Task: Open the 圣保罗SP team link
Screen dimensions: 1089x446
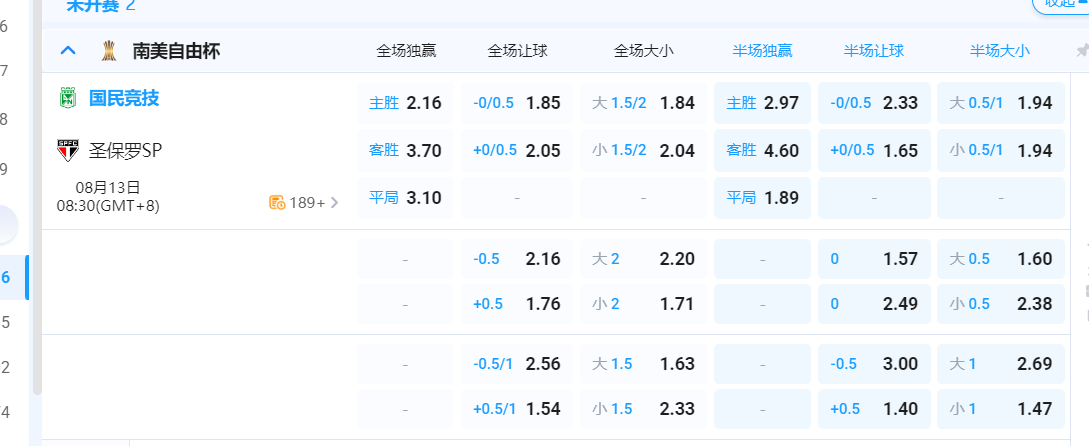Action: click(126, 151)
